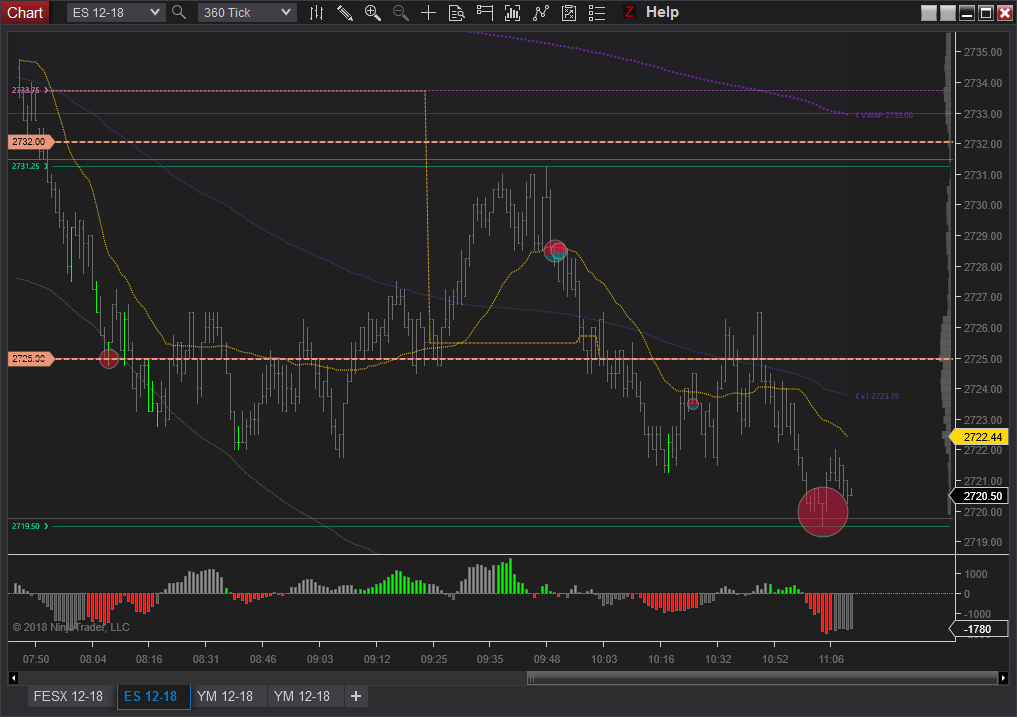Click the first grey window layout button
The image size is (1017, 717).
point(929,12)
